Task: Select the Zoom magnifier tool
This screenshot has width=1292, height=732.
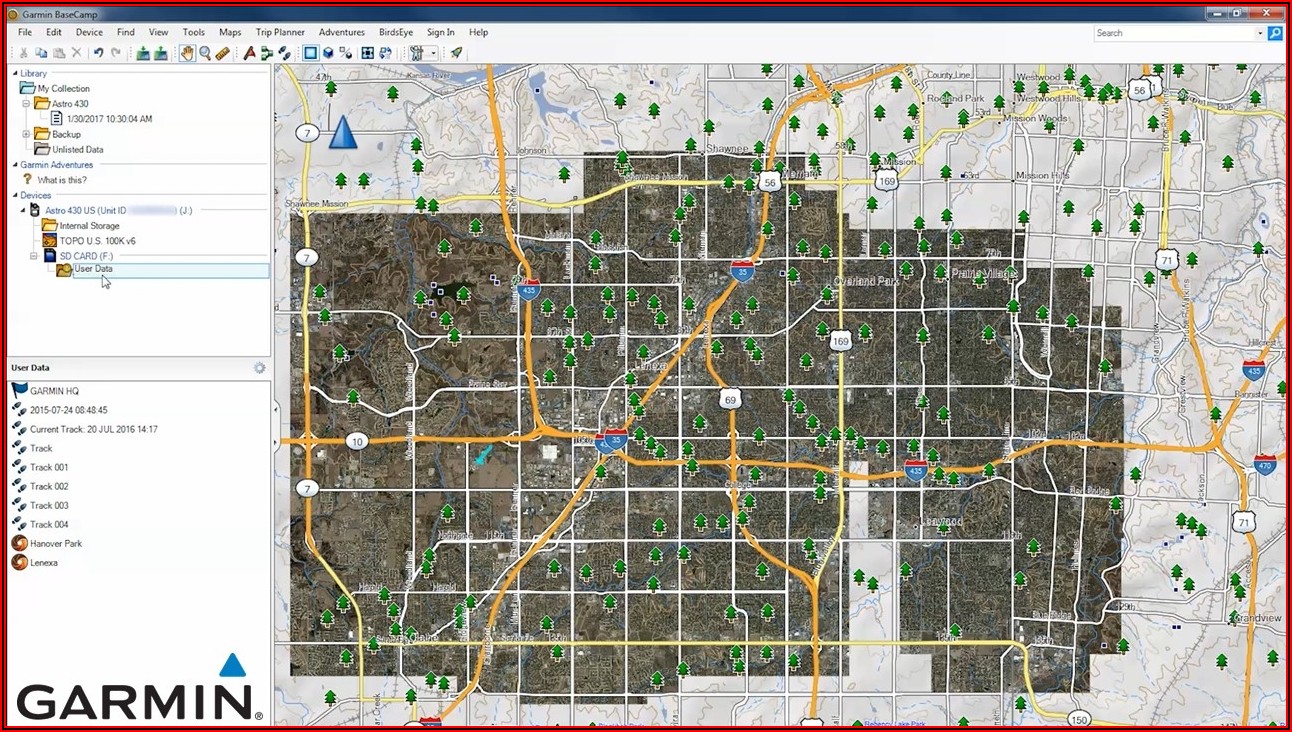Action: pyautogui.click(x=204, y=53)
